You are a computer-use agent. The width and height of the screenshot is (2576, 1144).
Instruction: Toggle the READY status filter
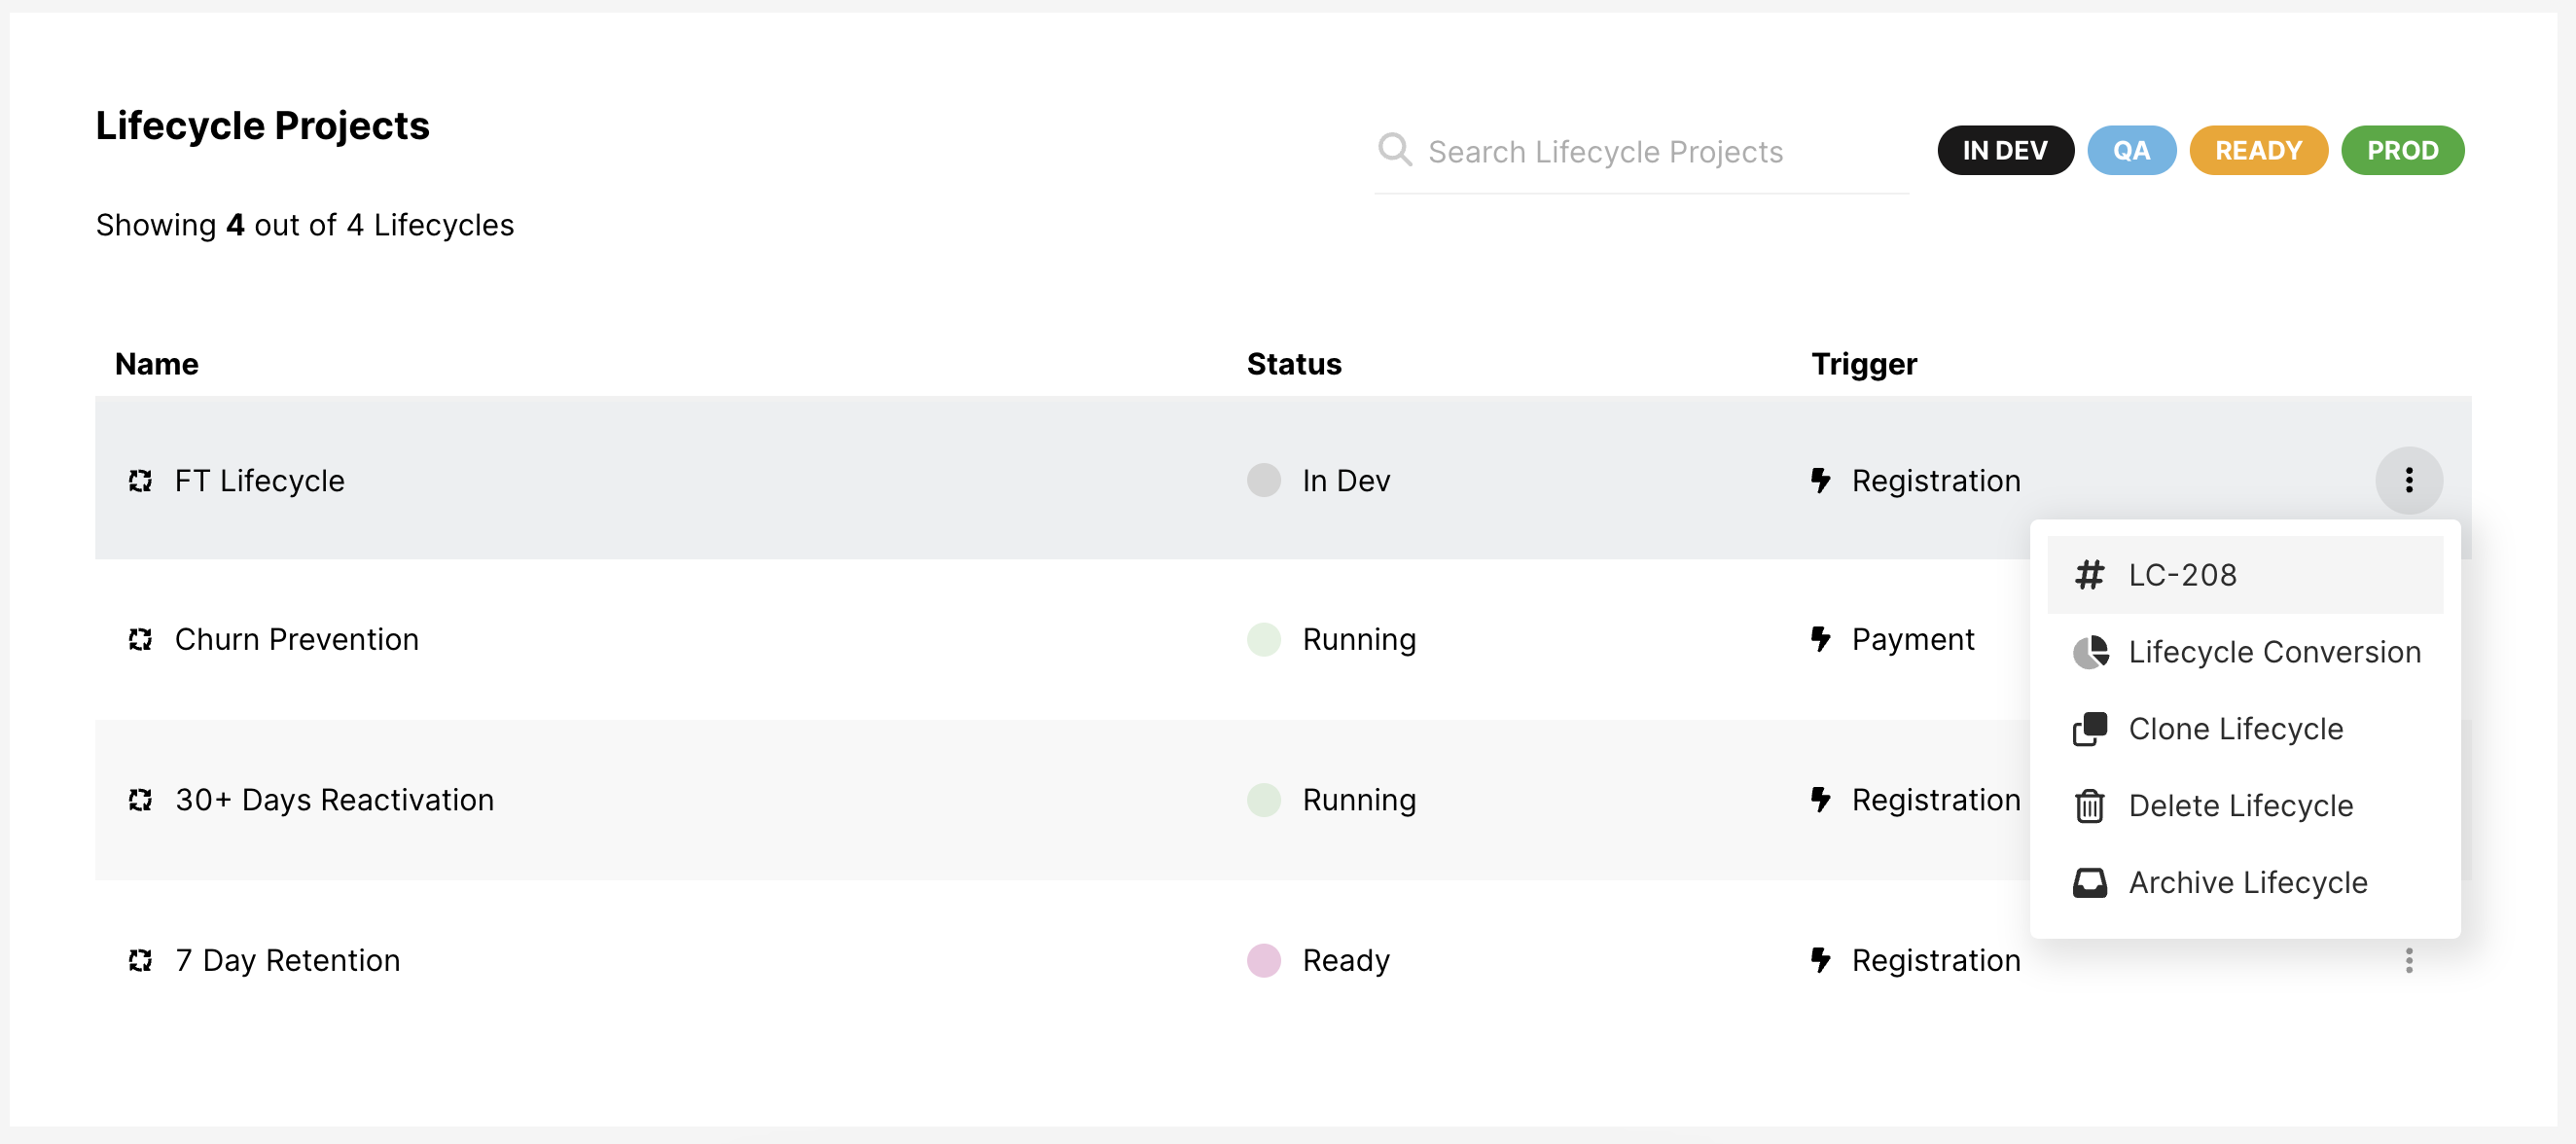[x=2257, y=150]
